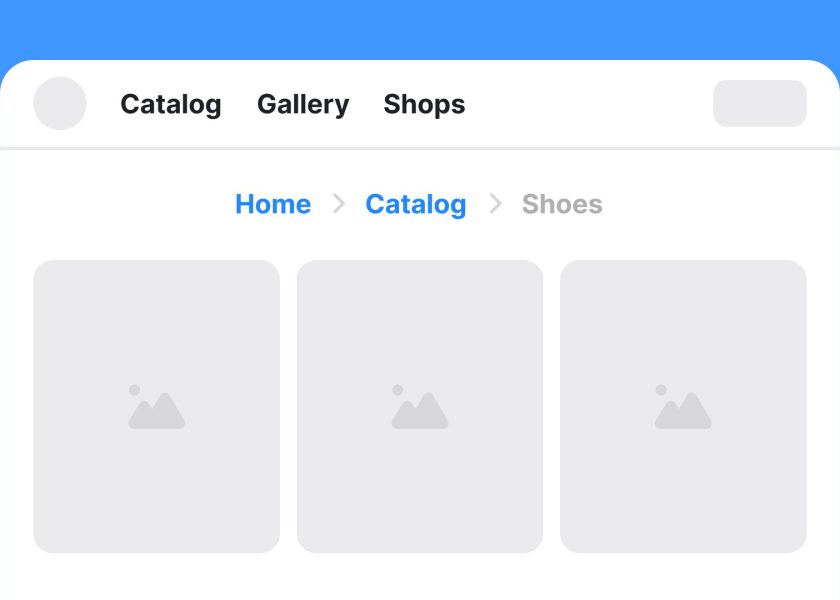Follow the Home breadcrumb link
The height and width of the screenshot is (600, 840).
click(273, 204)
